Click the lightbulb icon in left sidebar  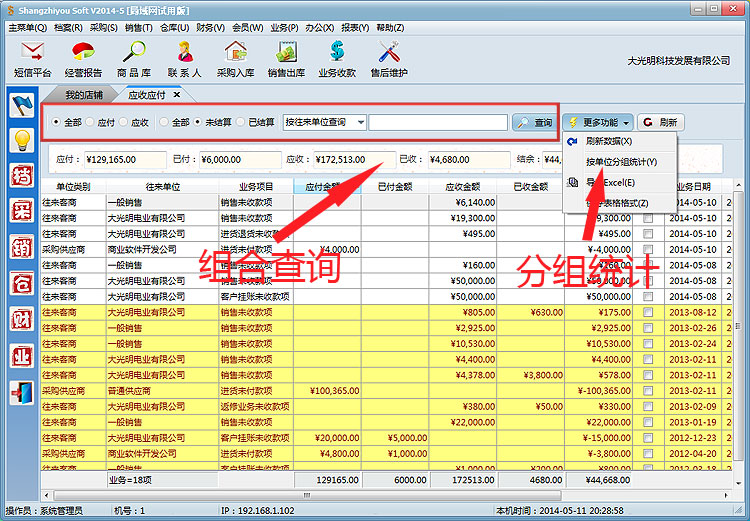point(20,140)
